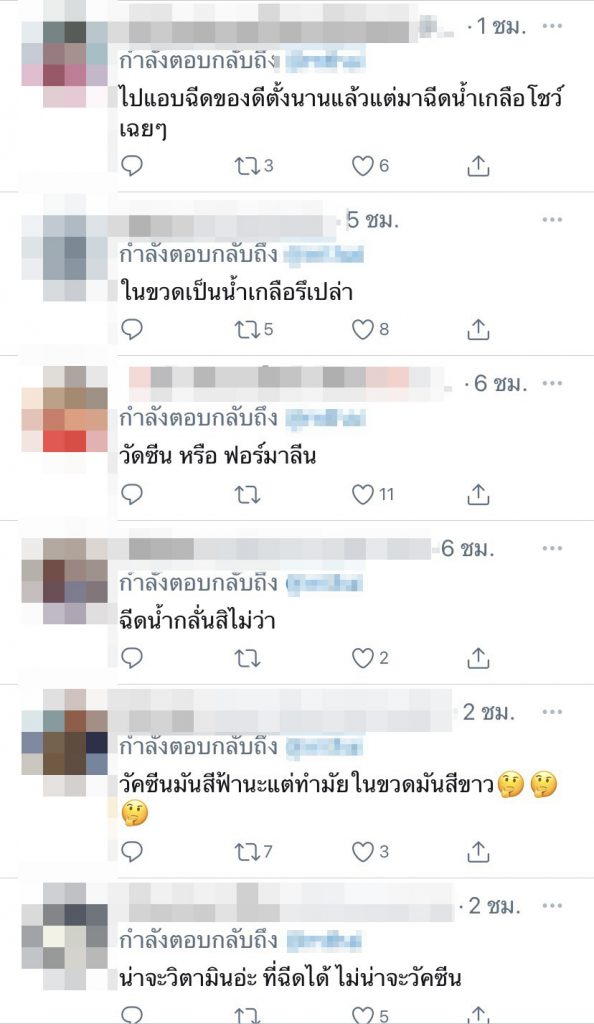594x1024 pixels.
Task: Reply to the tweet posted 1 ชม. ago
Action: click(132, 166)
